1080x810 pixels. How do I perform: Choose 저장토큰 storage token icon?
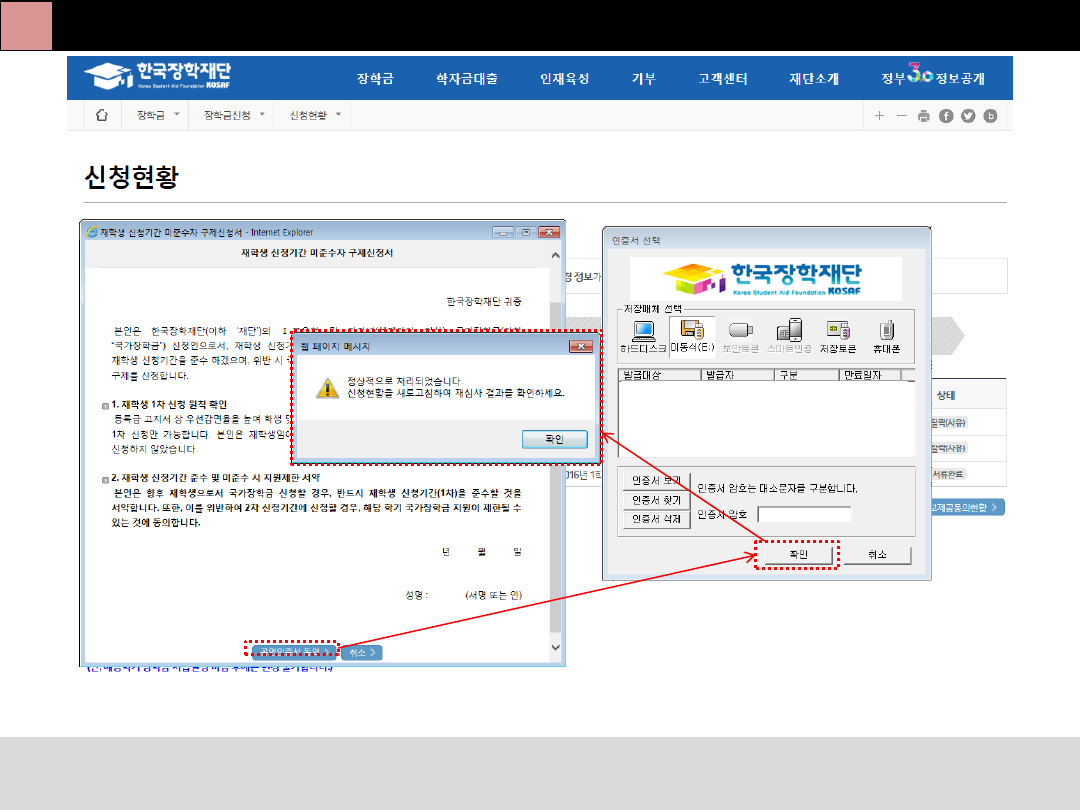[837, 336]
